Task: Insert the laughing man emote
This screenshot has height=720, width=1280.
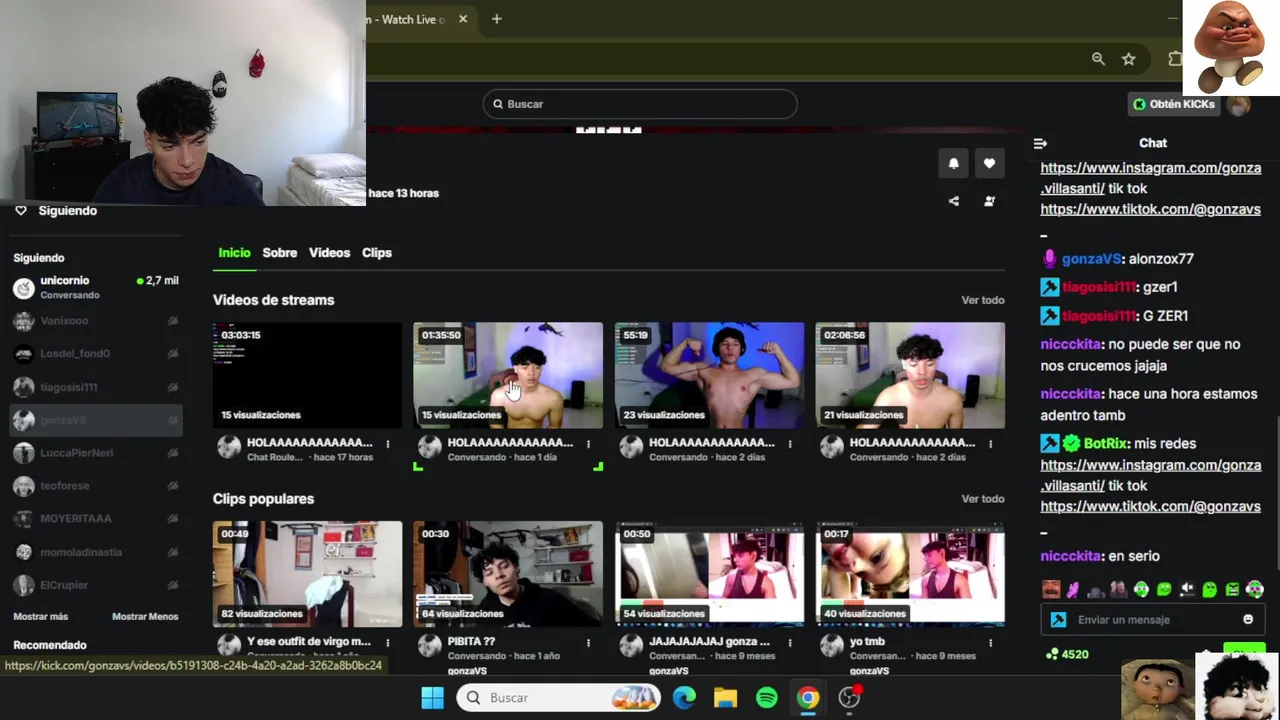Action: coord(1050,590)
